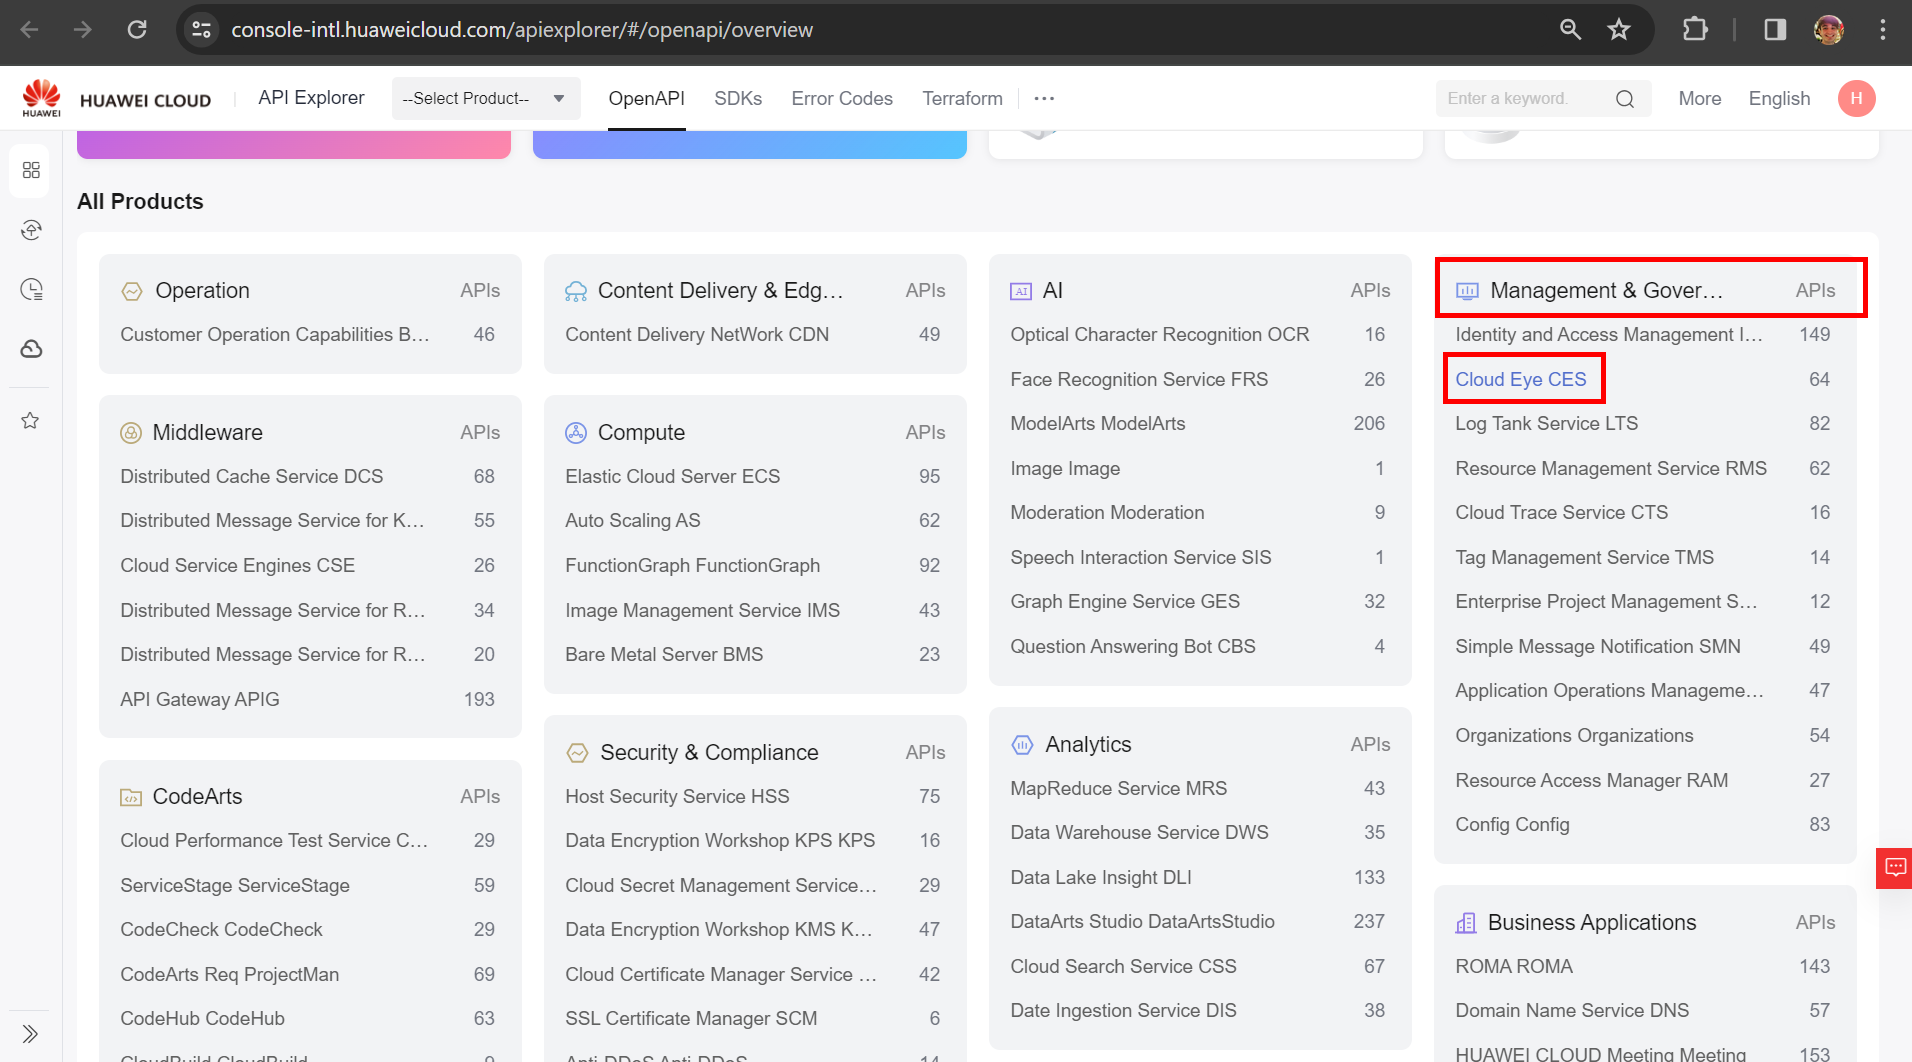Open the Terraform tab
Image resolution: width=1912 pixels, height=1062 pixels.
pos(962,98)
